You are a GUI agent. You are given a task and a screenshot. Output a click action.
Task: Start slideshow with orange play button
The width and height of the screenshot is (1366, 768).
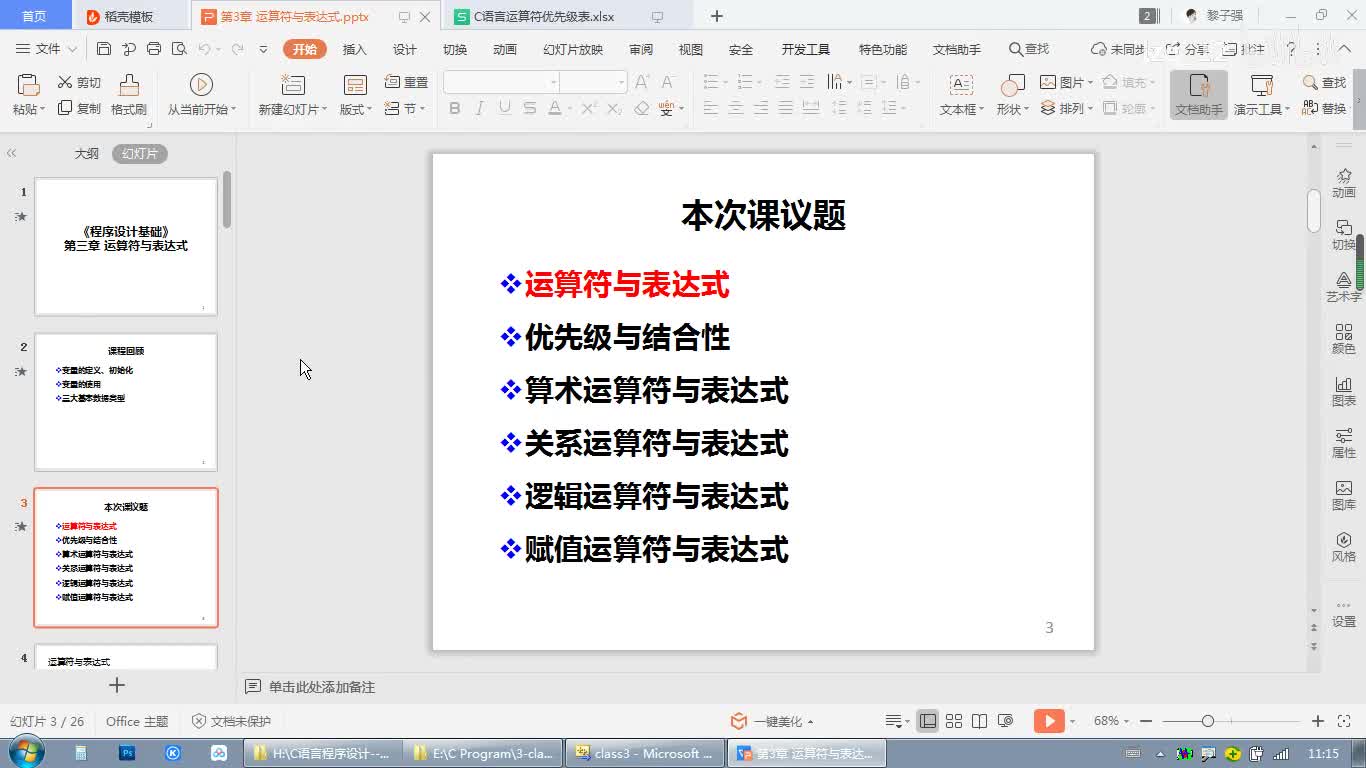pyautogui.click(x=1048, y=721)
